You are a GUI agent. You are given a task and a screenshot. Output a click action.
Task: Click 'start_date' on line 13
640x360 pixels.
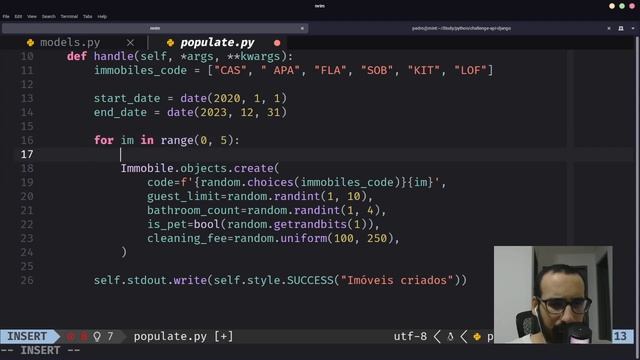(x=127, y=98)
